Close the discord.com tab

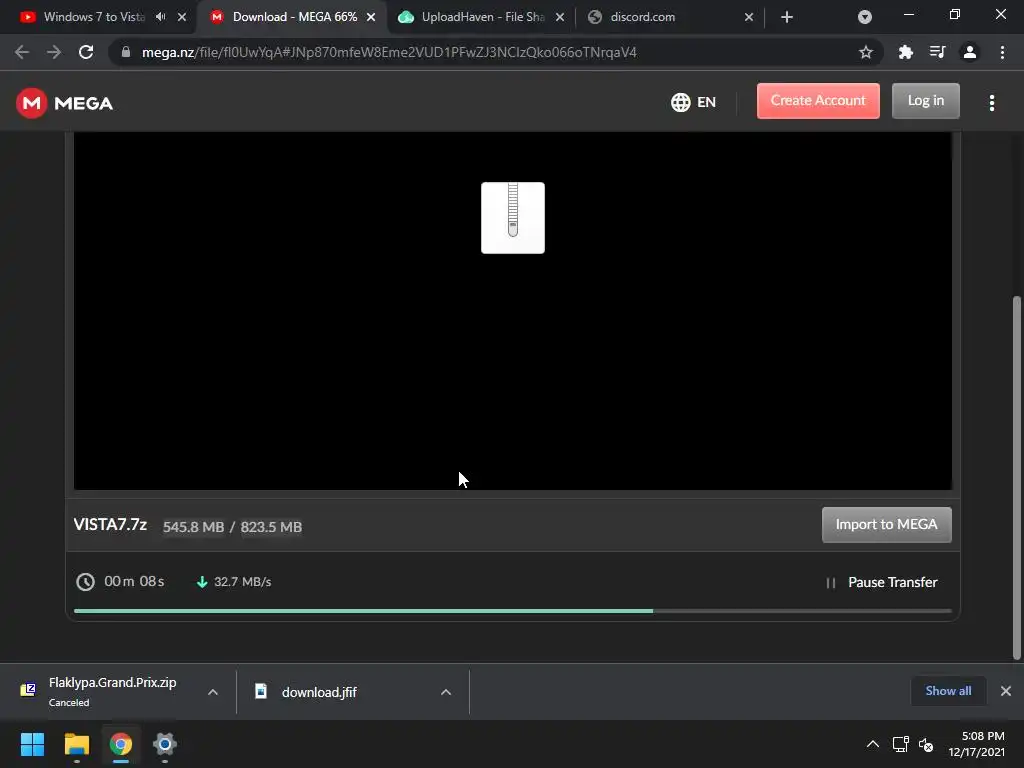(749, 18)
